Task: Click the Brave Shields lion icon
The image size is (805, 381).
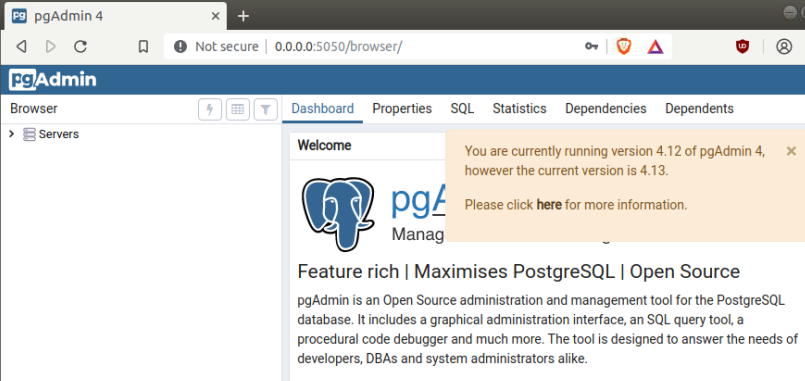Action: coord(623,47)
